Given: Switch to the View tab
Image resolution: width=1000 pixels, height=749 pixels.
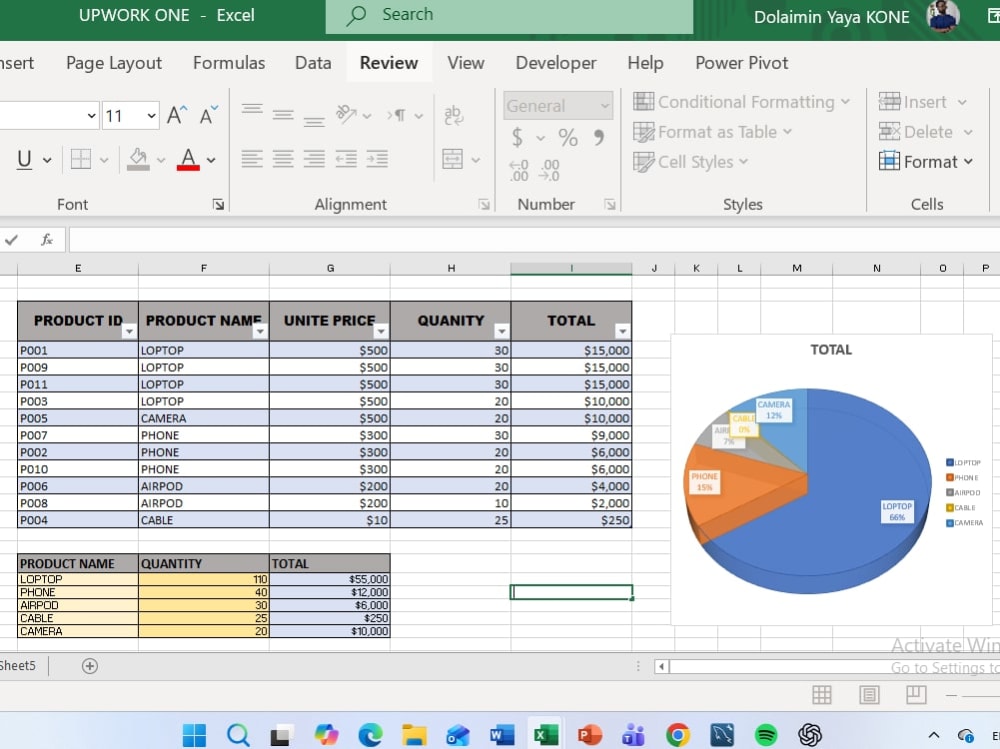Looking at the screenshot, I should pos(466,63).
